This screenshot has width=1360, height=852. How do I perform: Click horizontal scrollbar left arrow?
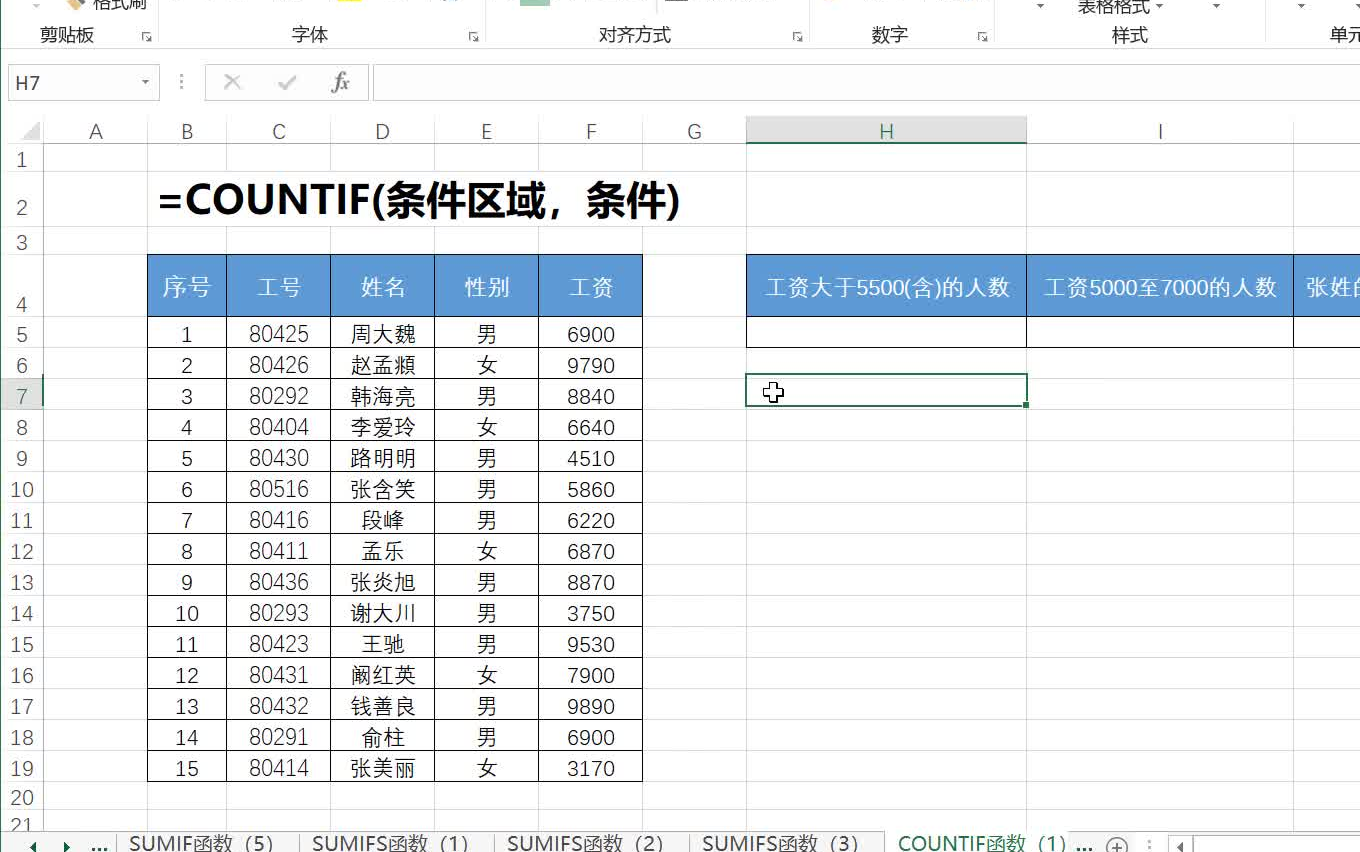(1181, 846)
